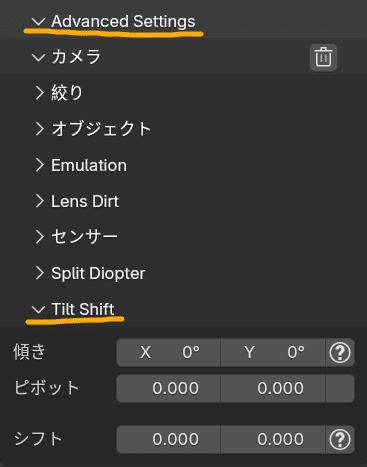Select the second シフト value field
The width and height of the screenshot is (367, 467).
[x=273, y=439]
